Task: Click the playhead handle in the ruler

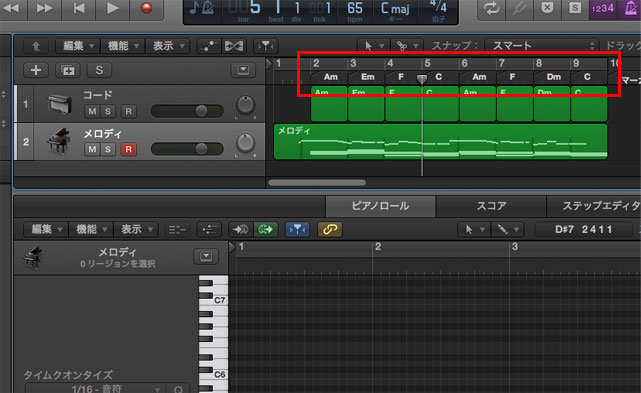Action: pyautogui.click(x=422, y=78)
